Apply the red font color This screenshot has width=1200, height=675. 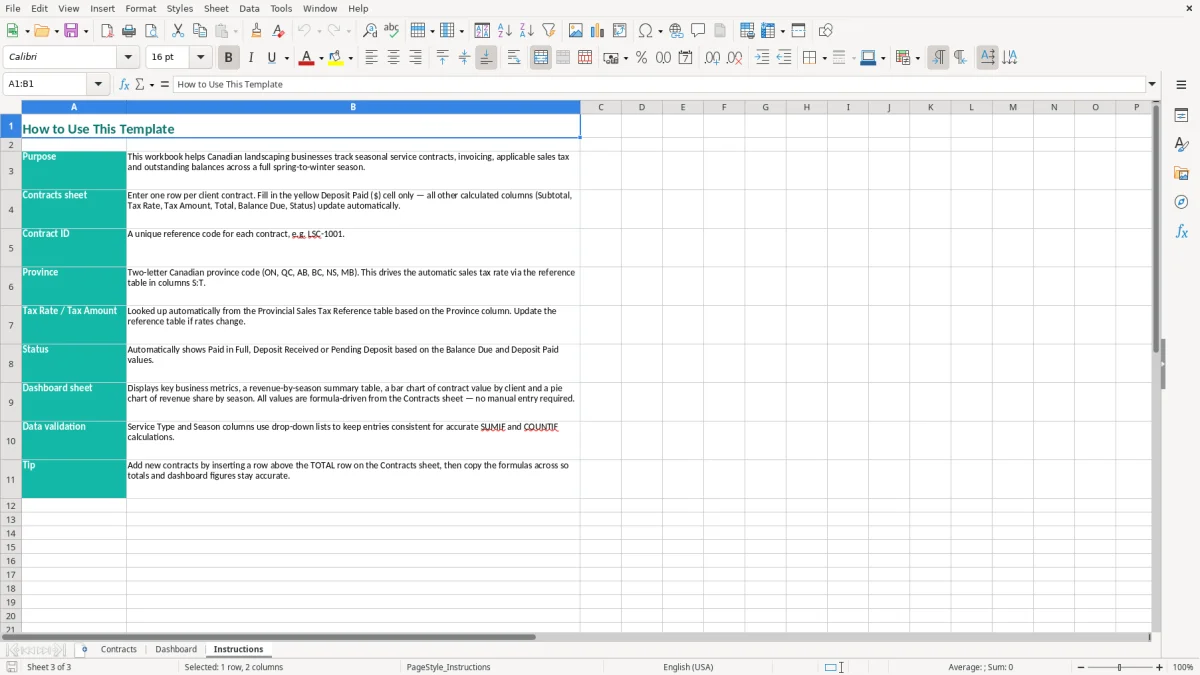pos(306,58)
